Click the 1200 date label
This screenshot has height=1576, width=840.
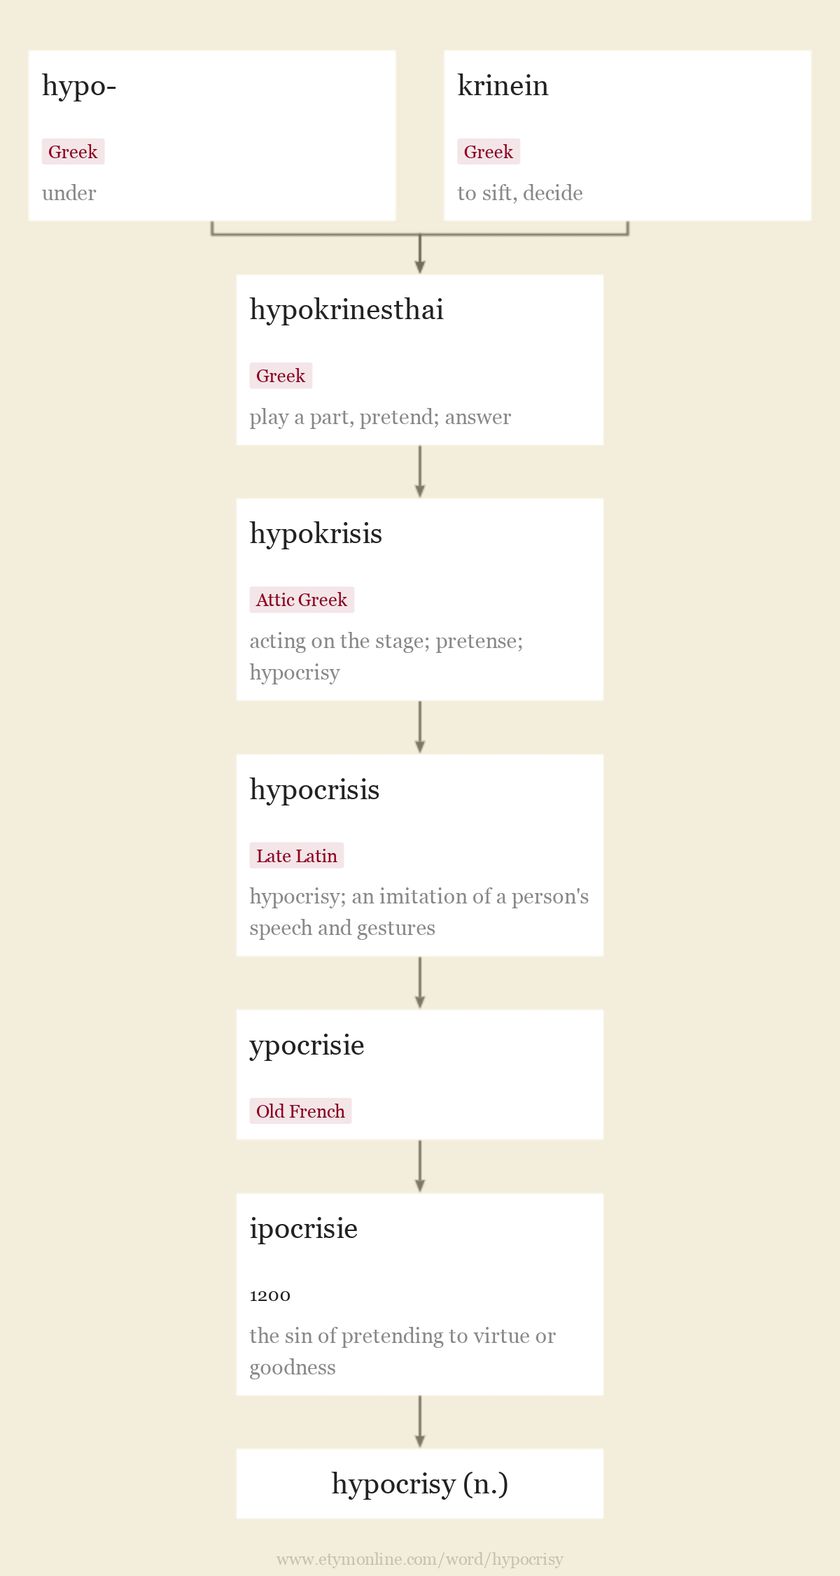pyautogui.click(x=270, y=1295)
